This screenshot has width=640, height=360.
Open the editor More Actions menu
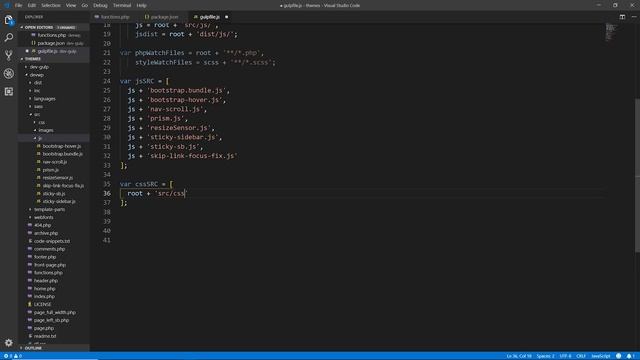634,17
